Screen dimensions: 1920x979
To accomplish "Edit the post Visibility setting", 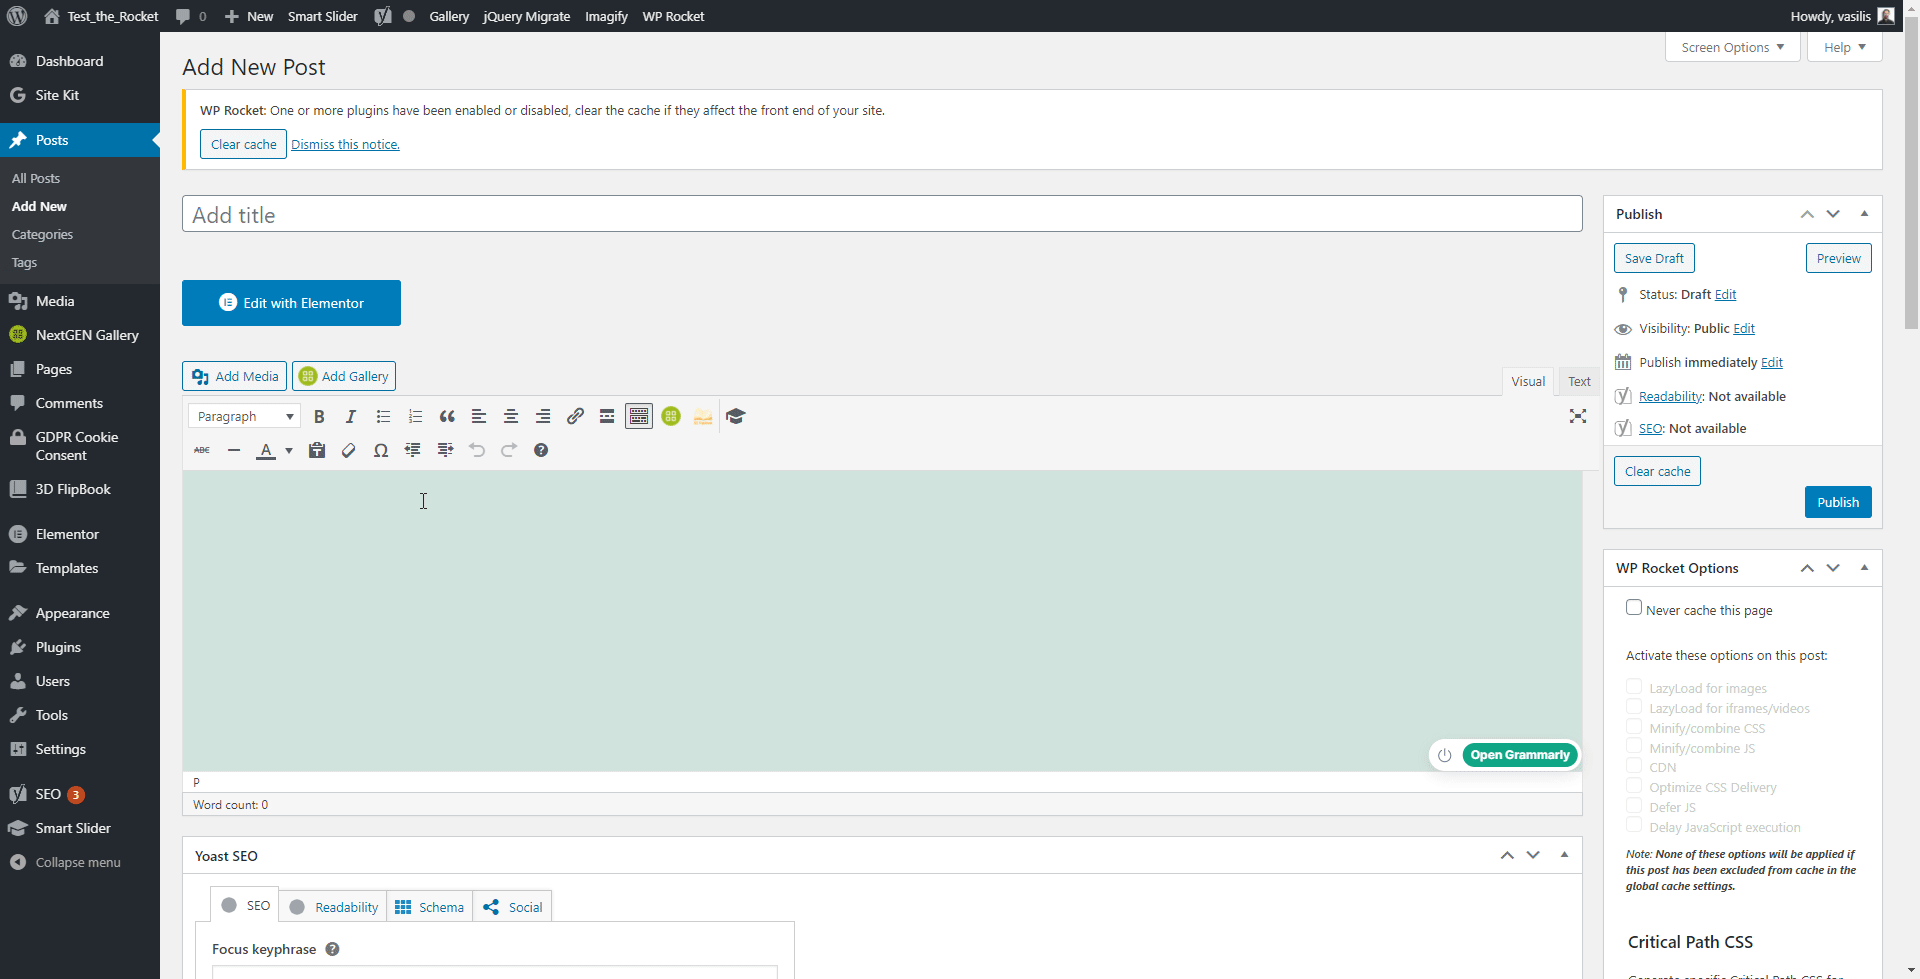I will tap(1744, 329).
